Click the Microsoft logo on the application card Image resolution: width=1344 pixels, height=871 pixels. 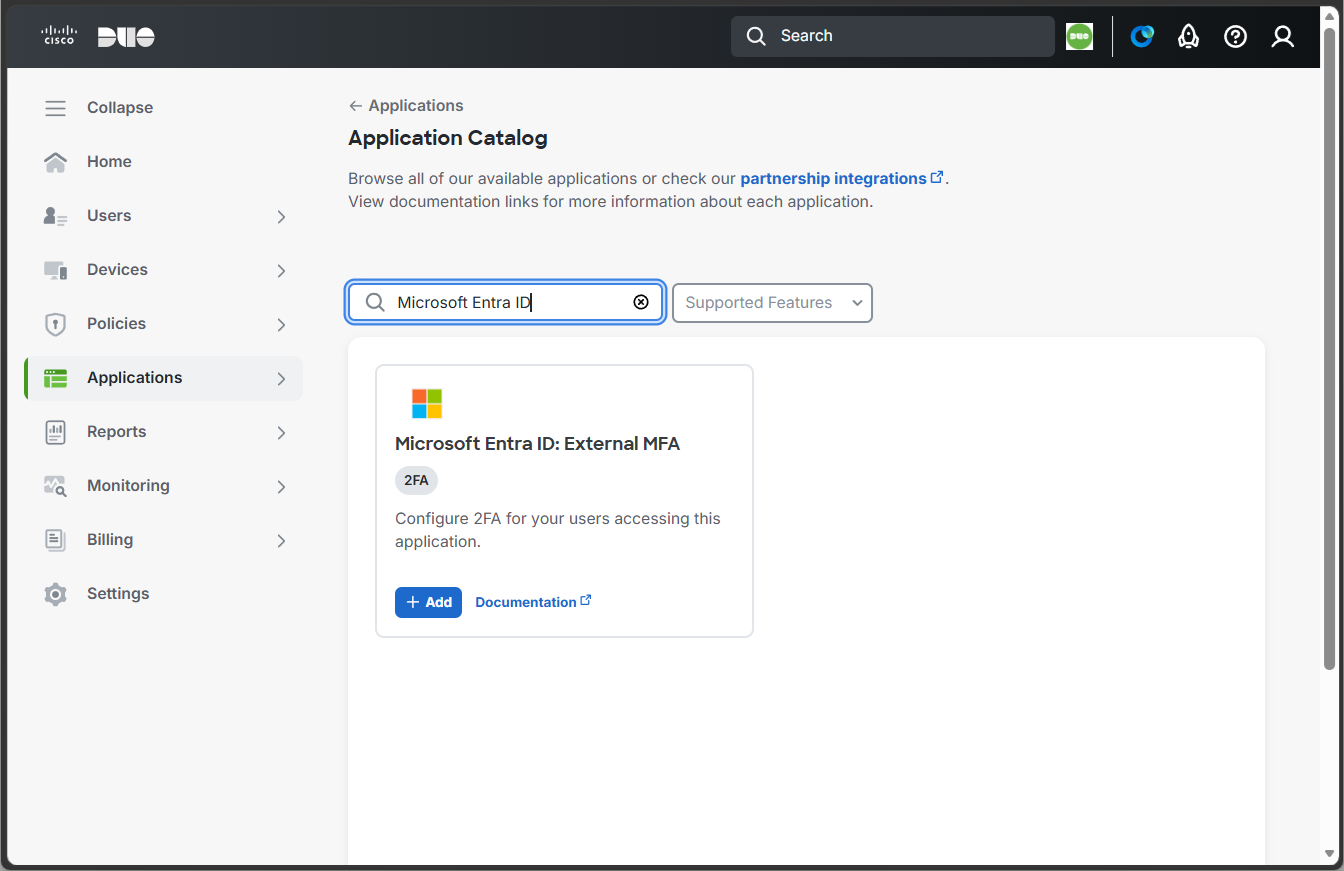(427, 404)
